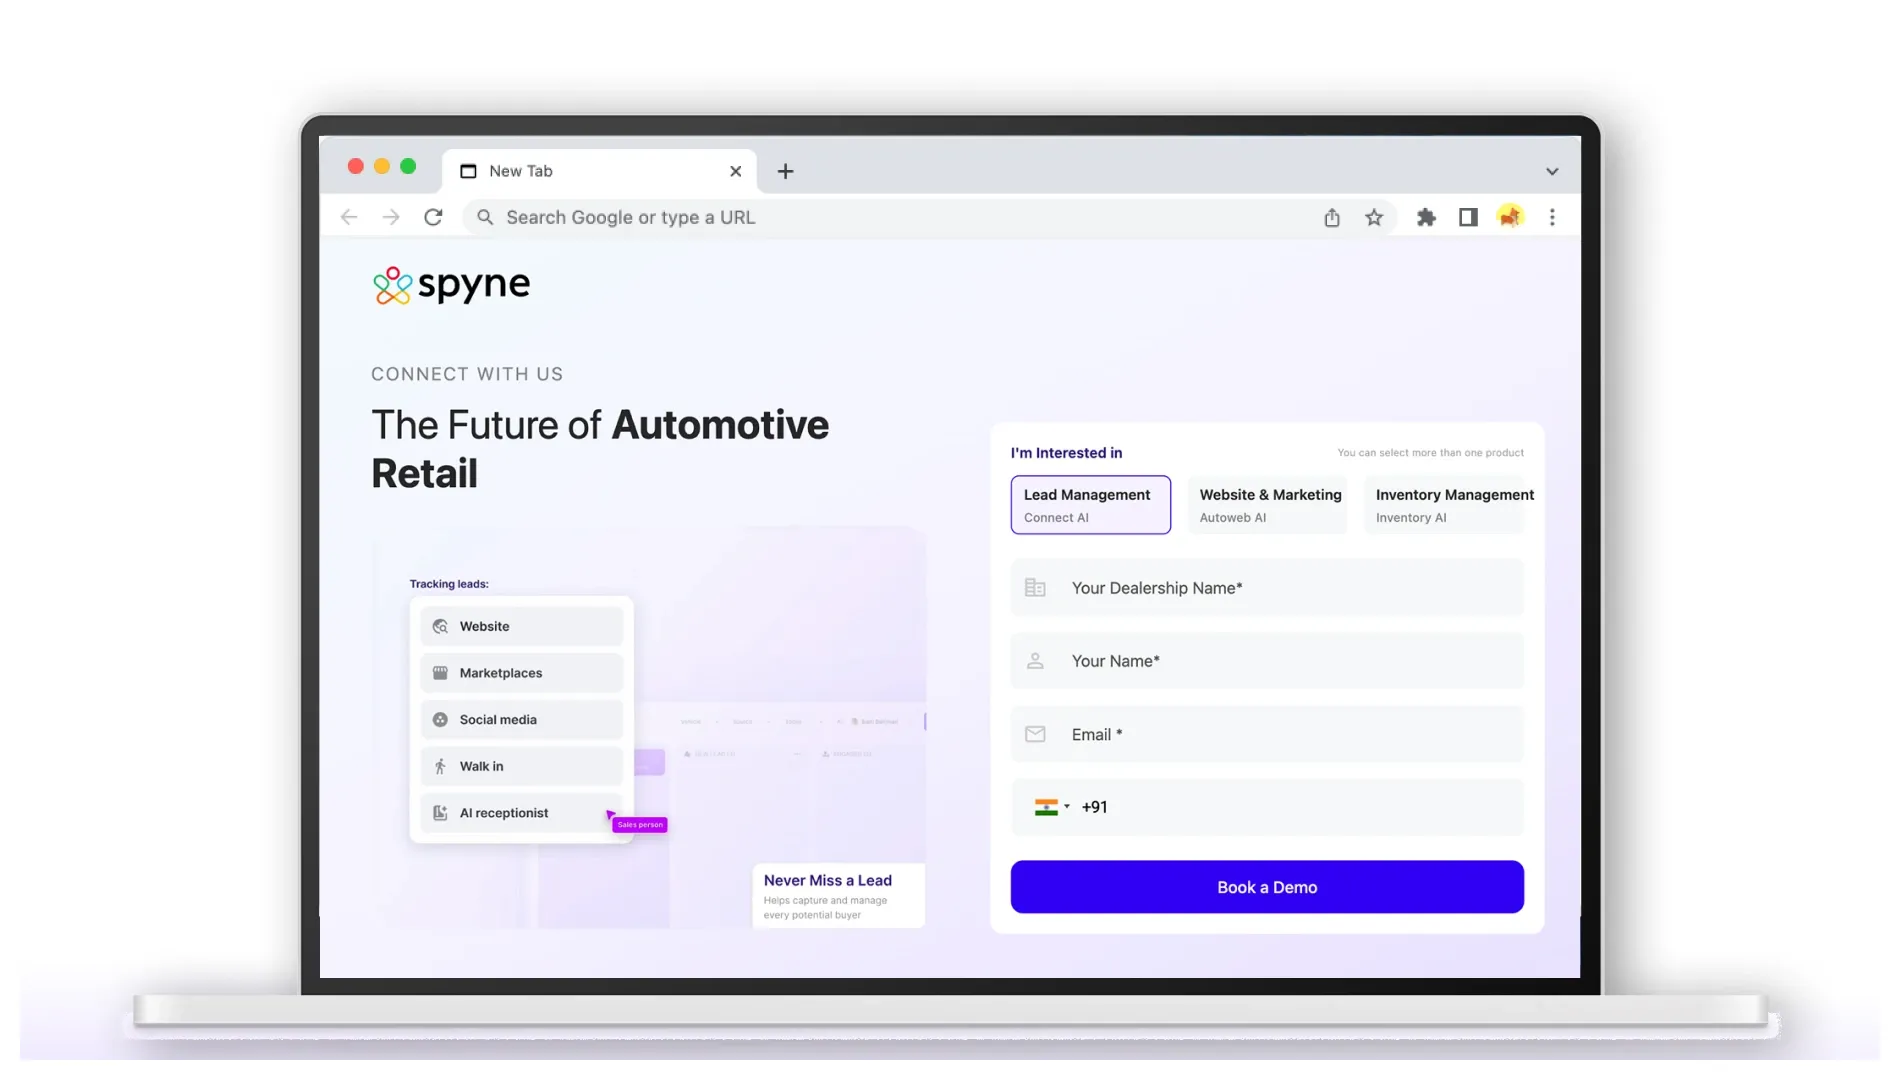Select the Website & Marketing product option

coord(1268,505)
